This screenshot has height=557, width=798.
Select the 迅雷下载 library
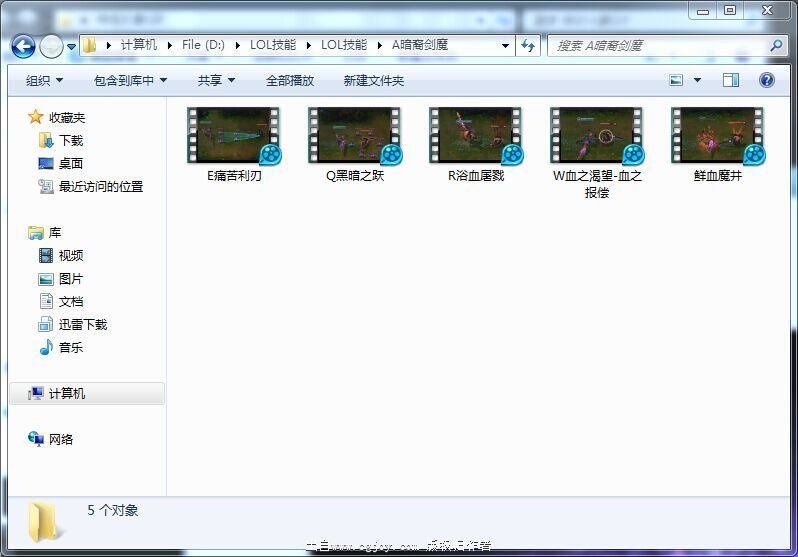pyautogui.click(x=82, y=325)
